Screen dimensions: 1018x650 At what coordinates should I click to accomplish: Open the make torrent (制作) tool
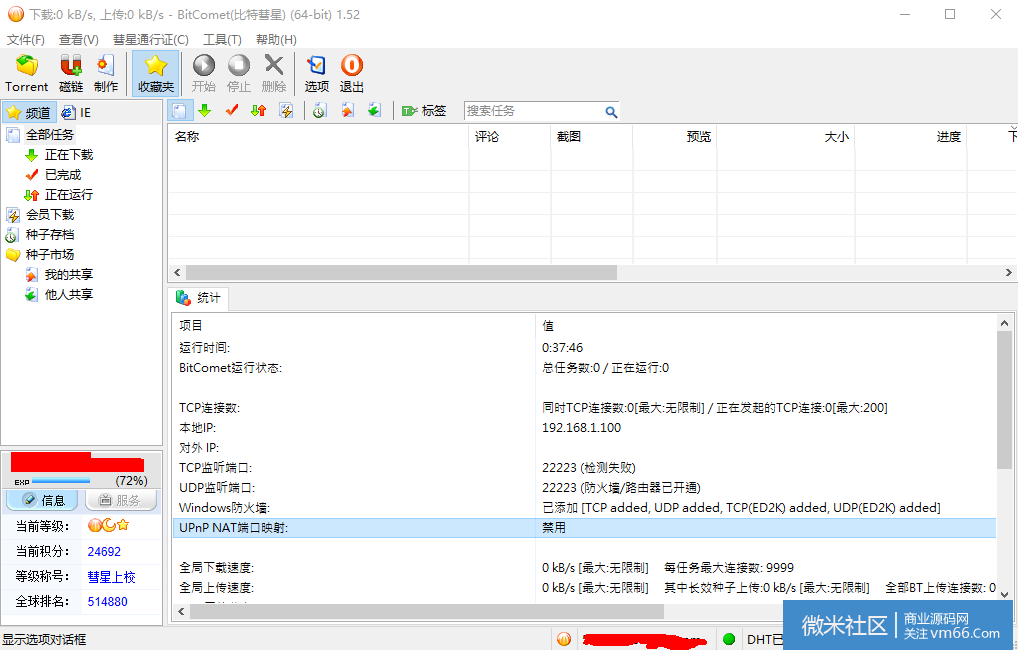106,73
